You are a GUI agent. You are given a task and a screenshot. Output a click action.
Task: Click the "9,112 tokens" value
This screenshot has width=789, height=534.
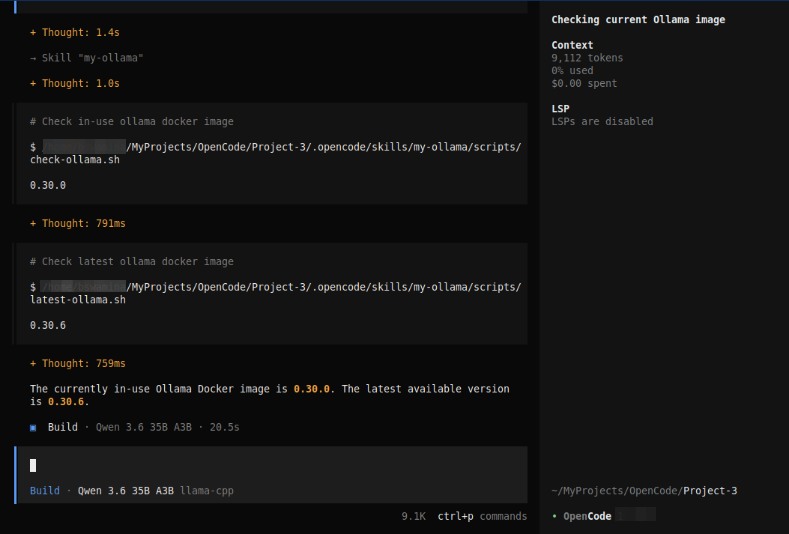click(x=587, y=57)
